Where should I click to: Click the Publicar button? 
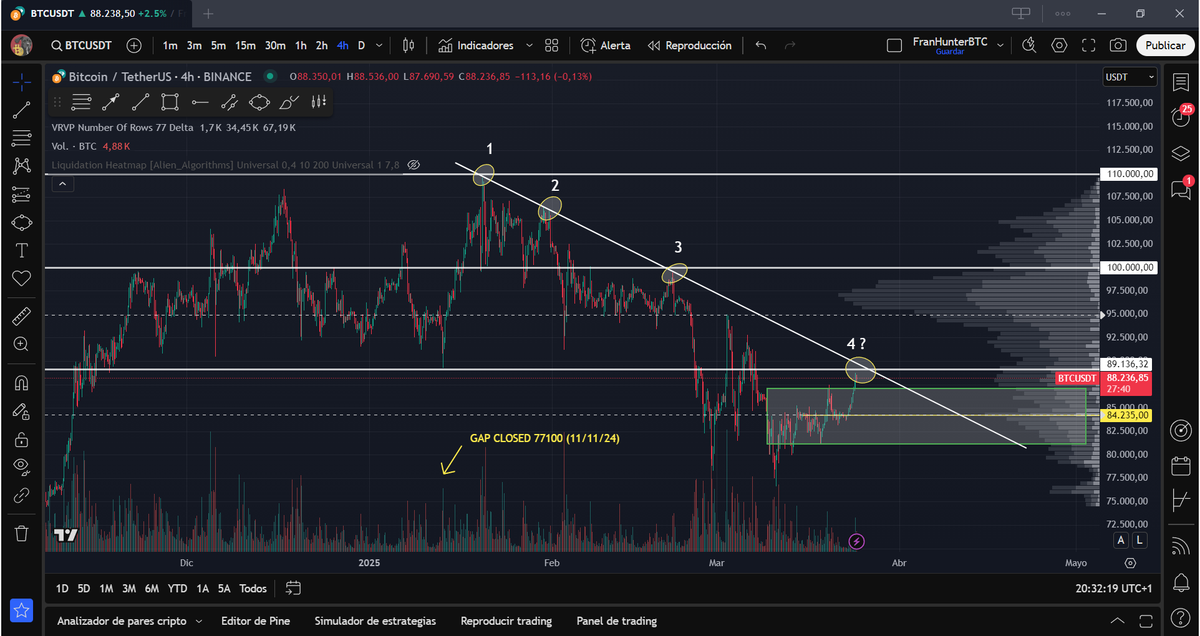(1165, 45)
